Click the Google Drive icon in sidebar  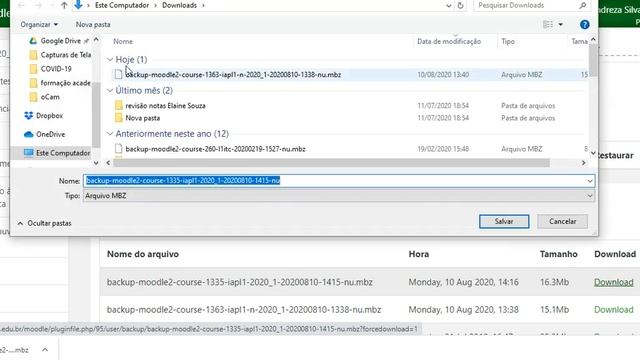(33, 41)
